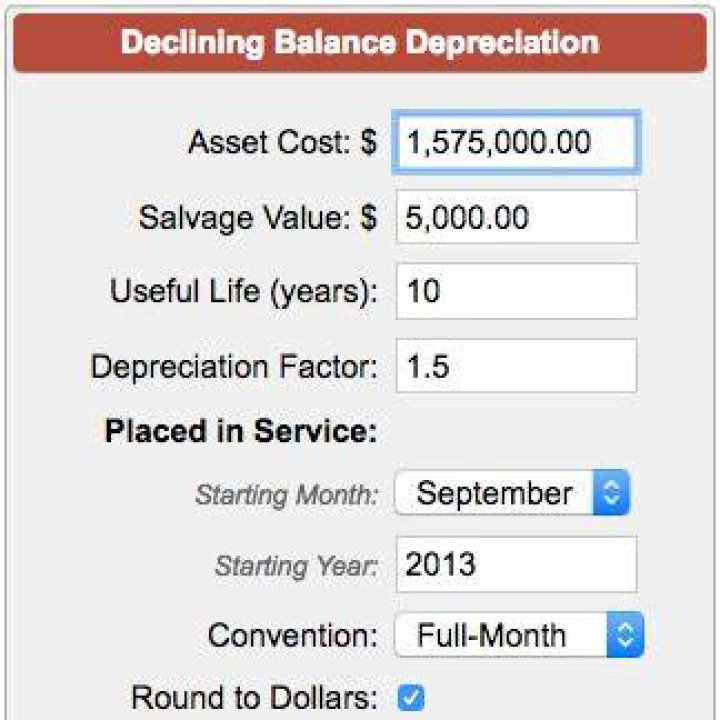Click the Full-Month dropdown arrow icon
The image size is (720, 720).
[625, 635]
